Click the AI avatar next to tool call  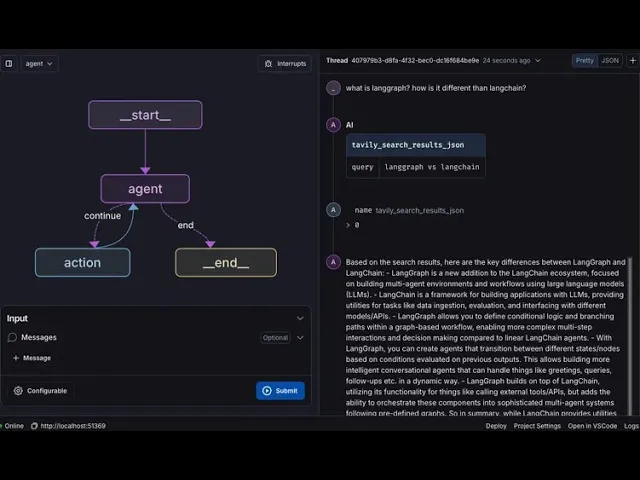pos(333,125)
